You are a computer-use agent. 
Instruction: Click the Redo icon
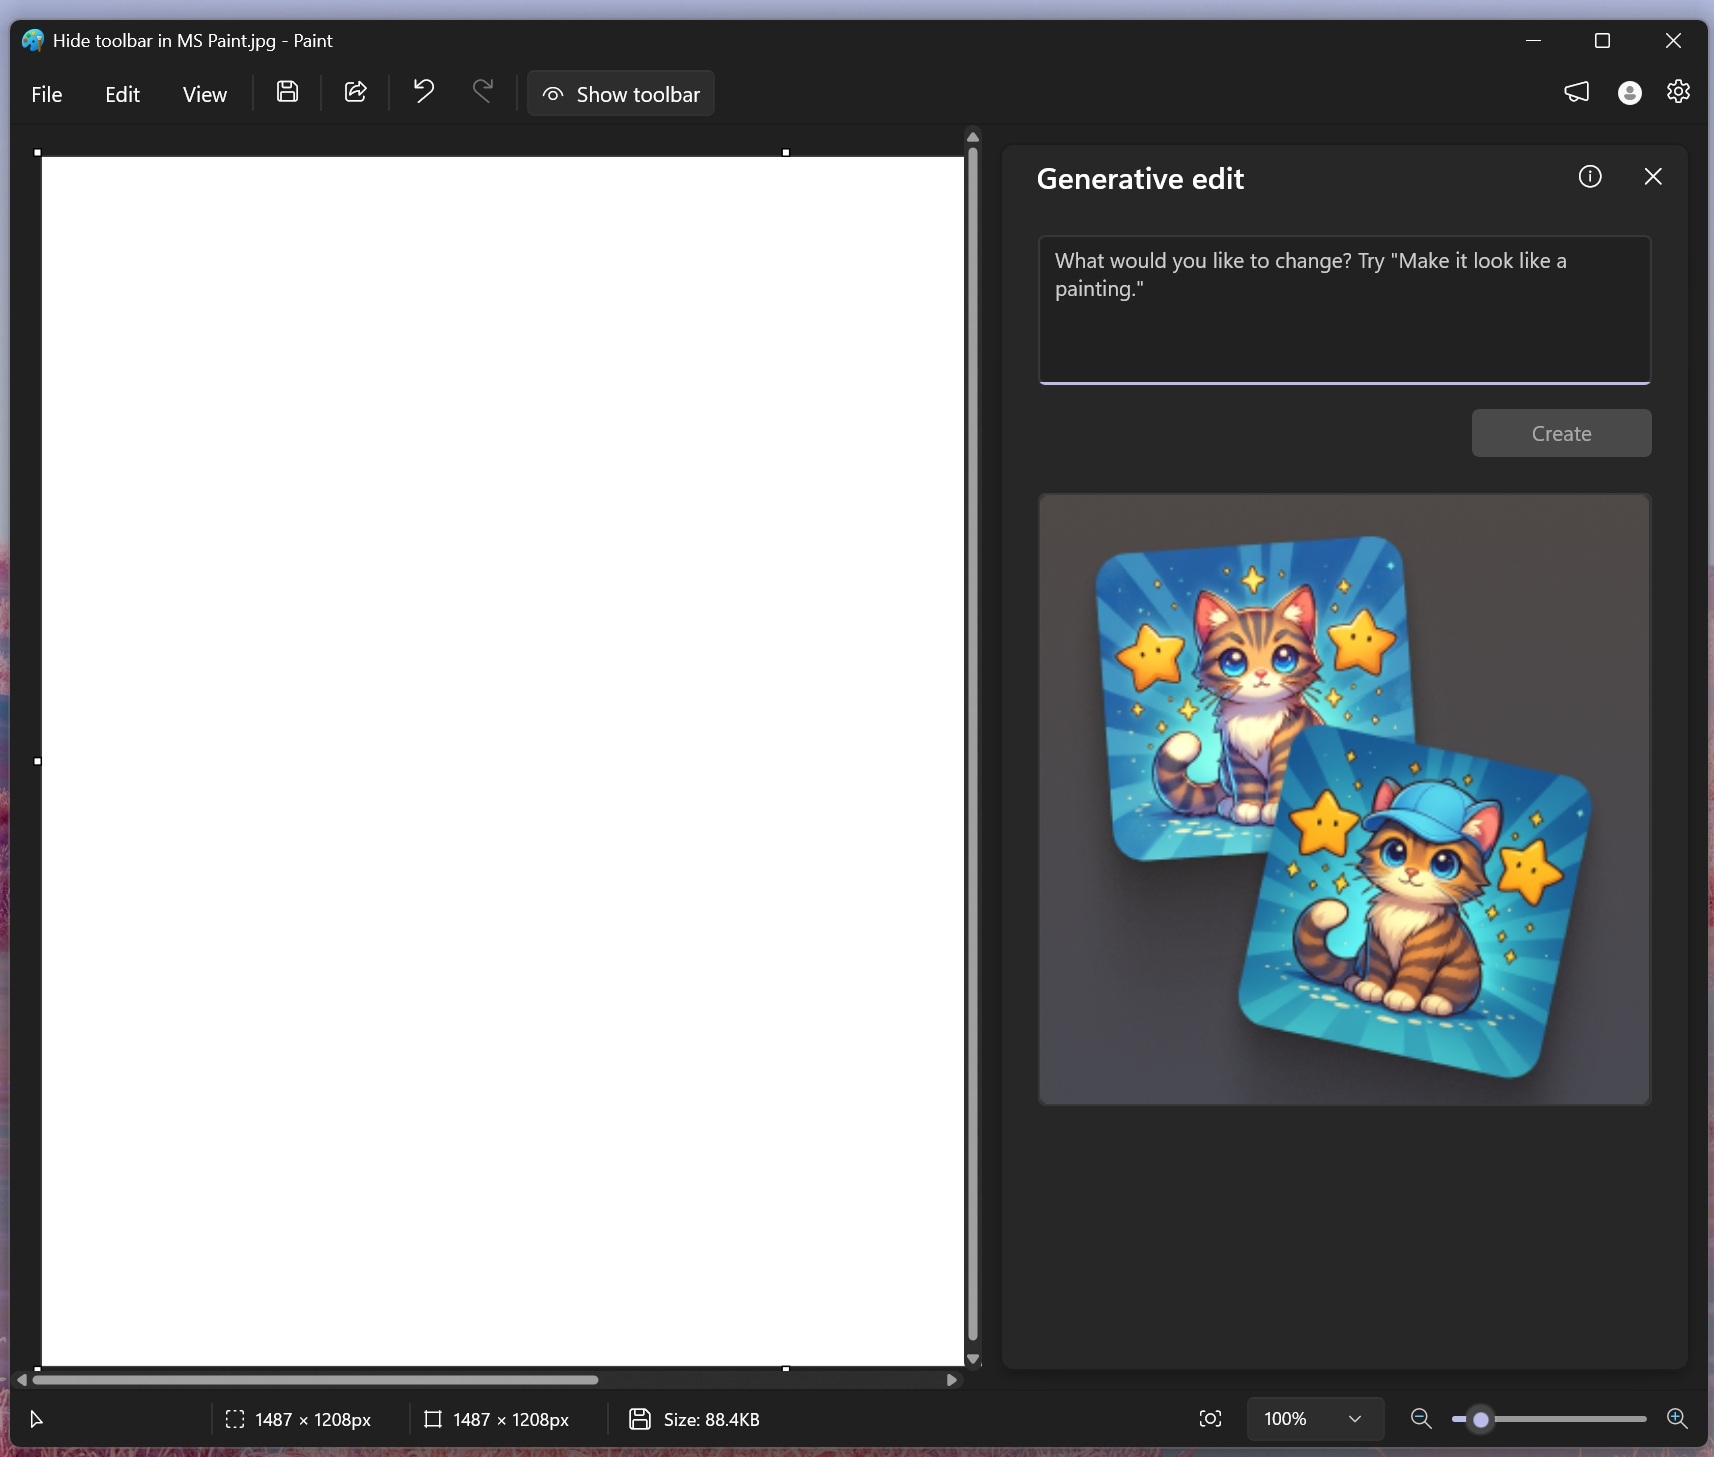tap(484, 92)
